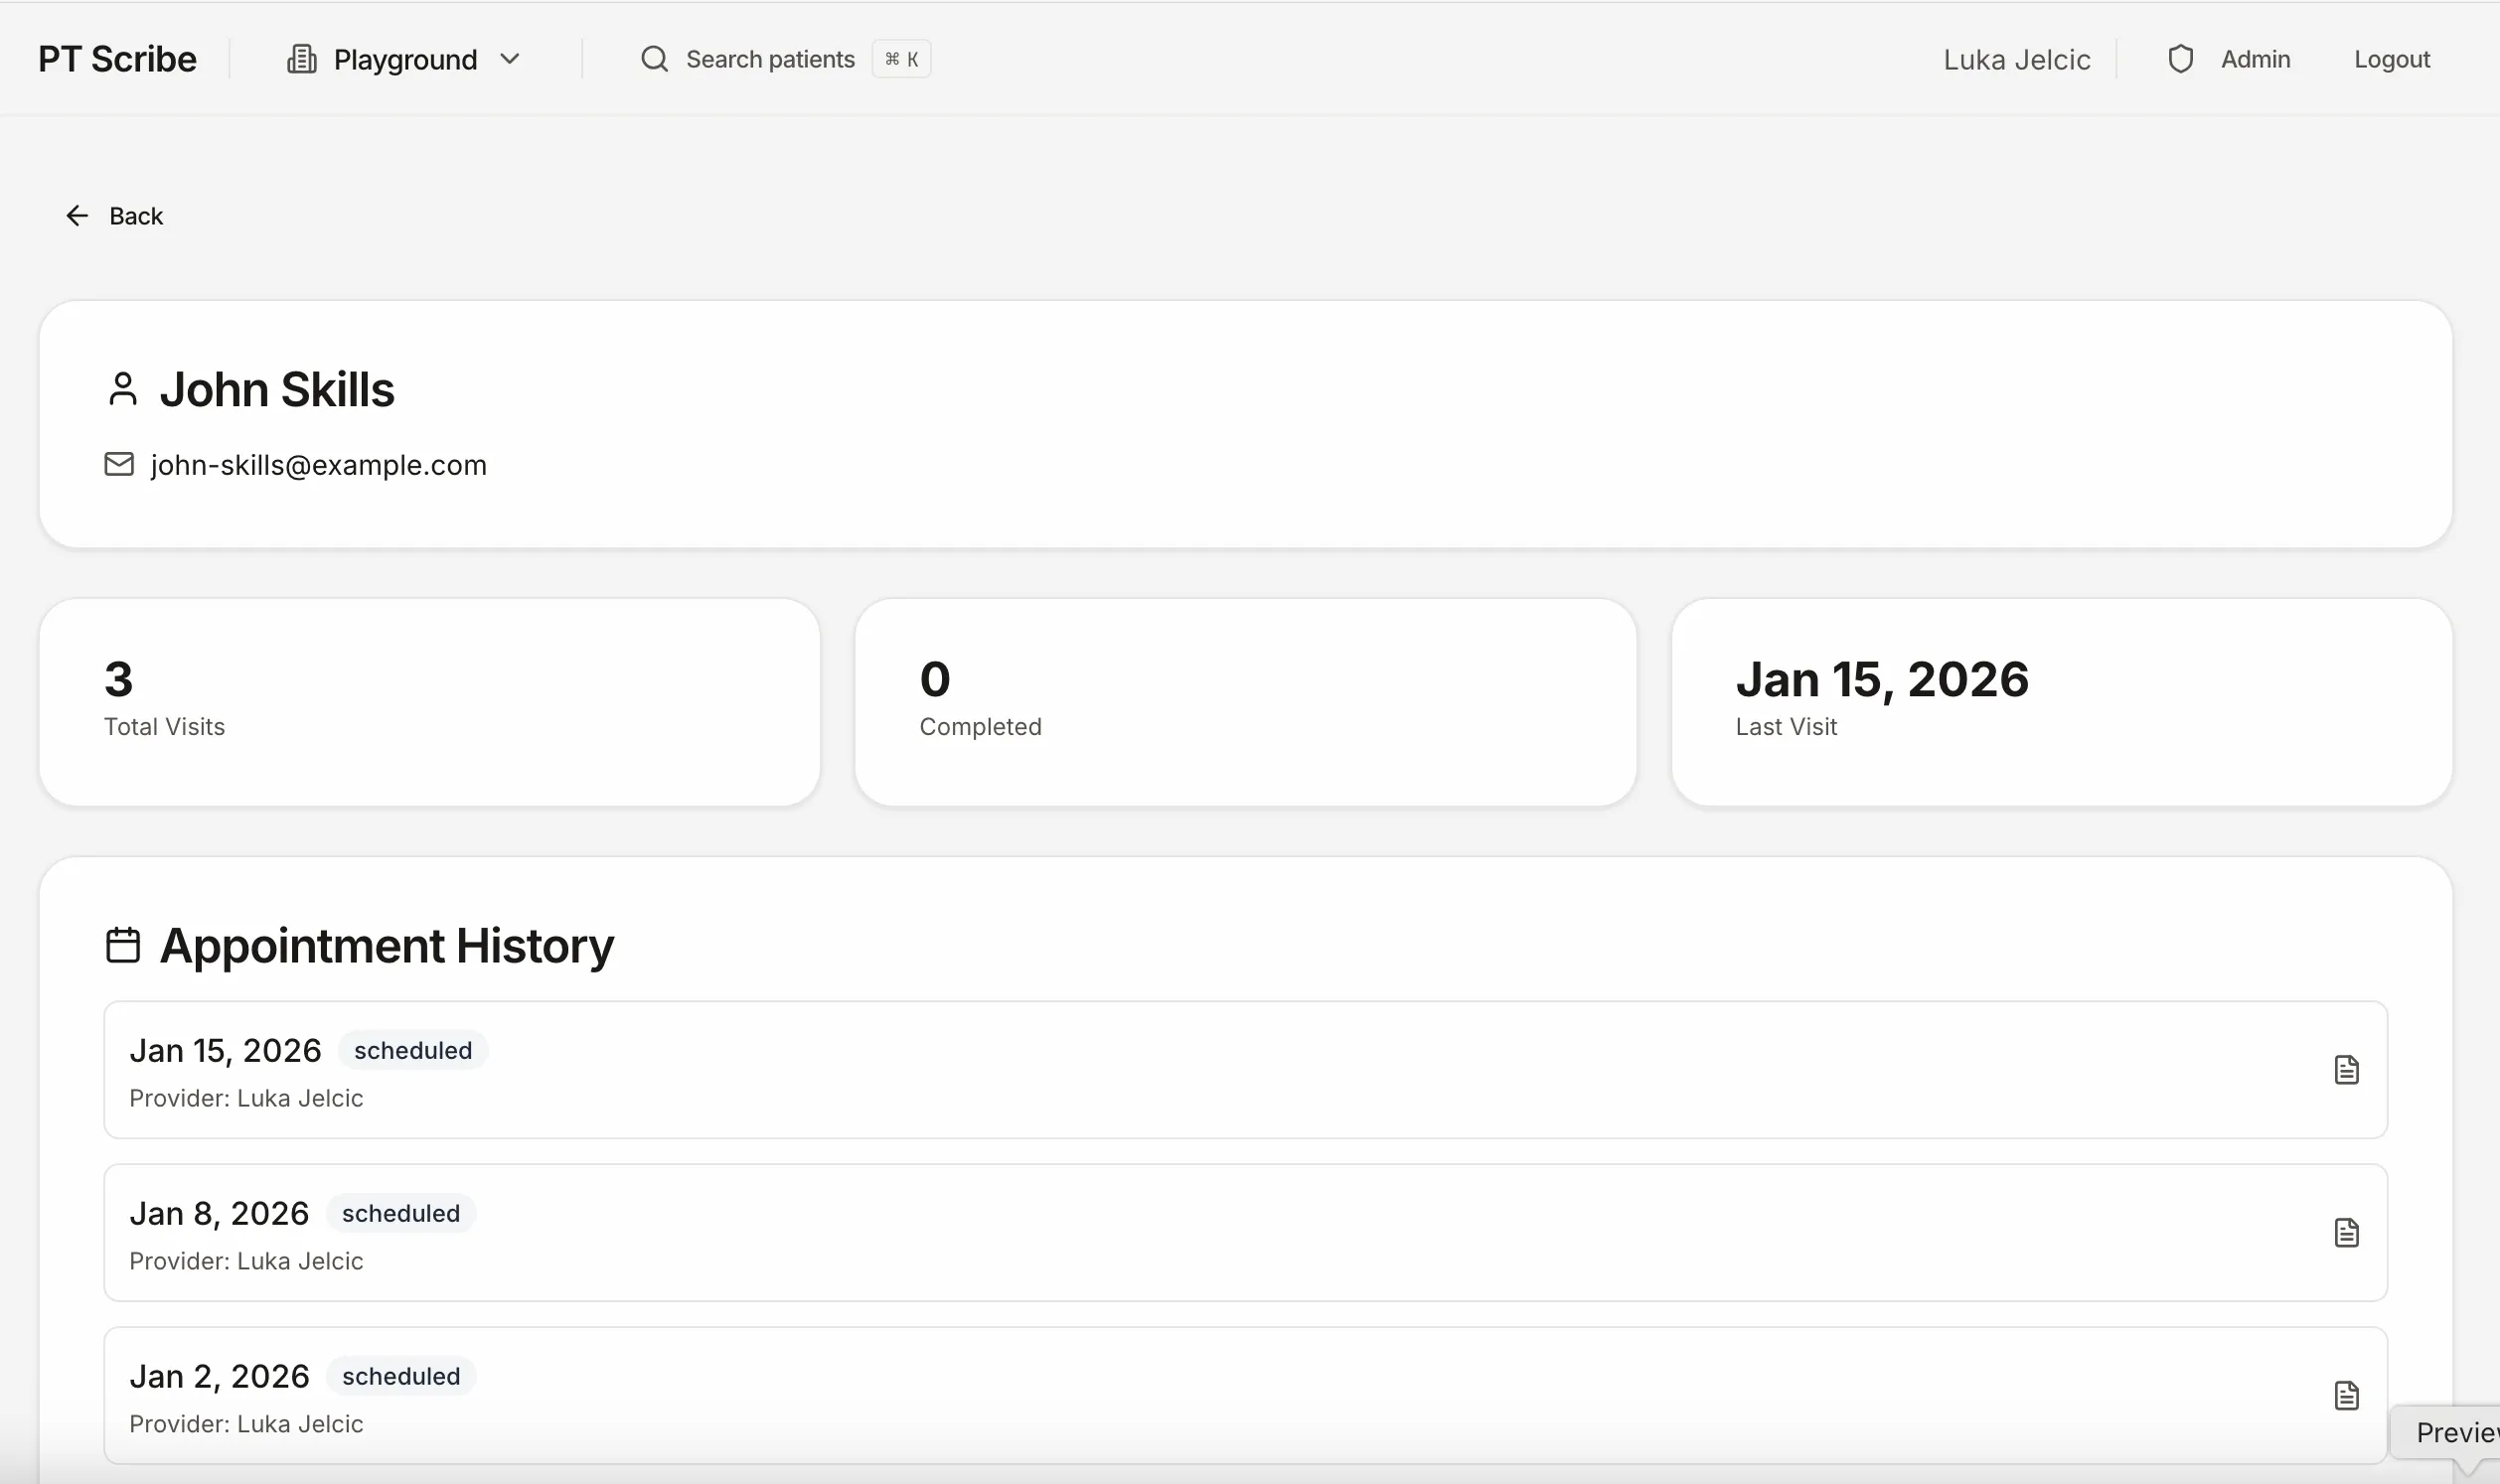Click Luka Jelcic user name

(2016, 60)
